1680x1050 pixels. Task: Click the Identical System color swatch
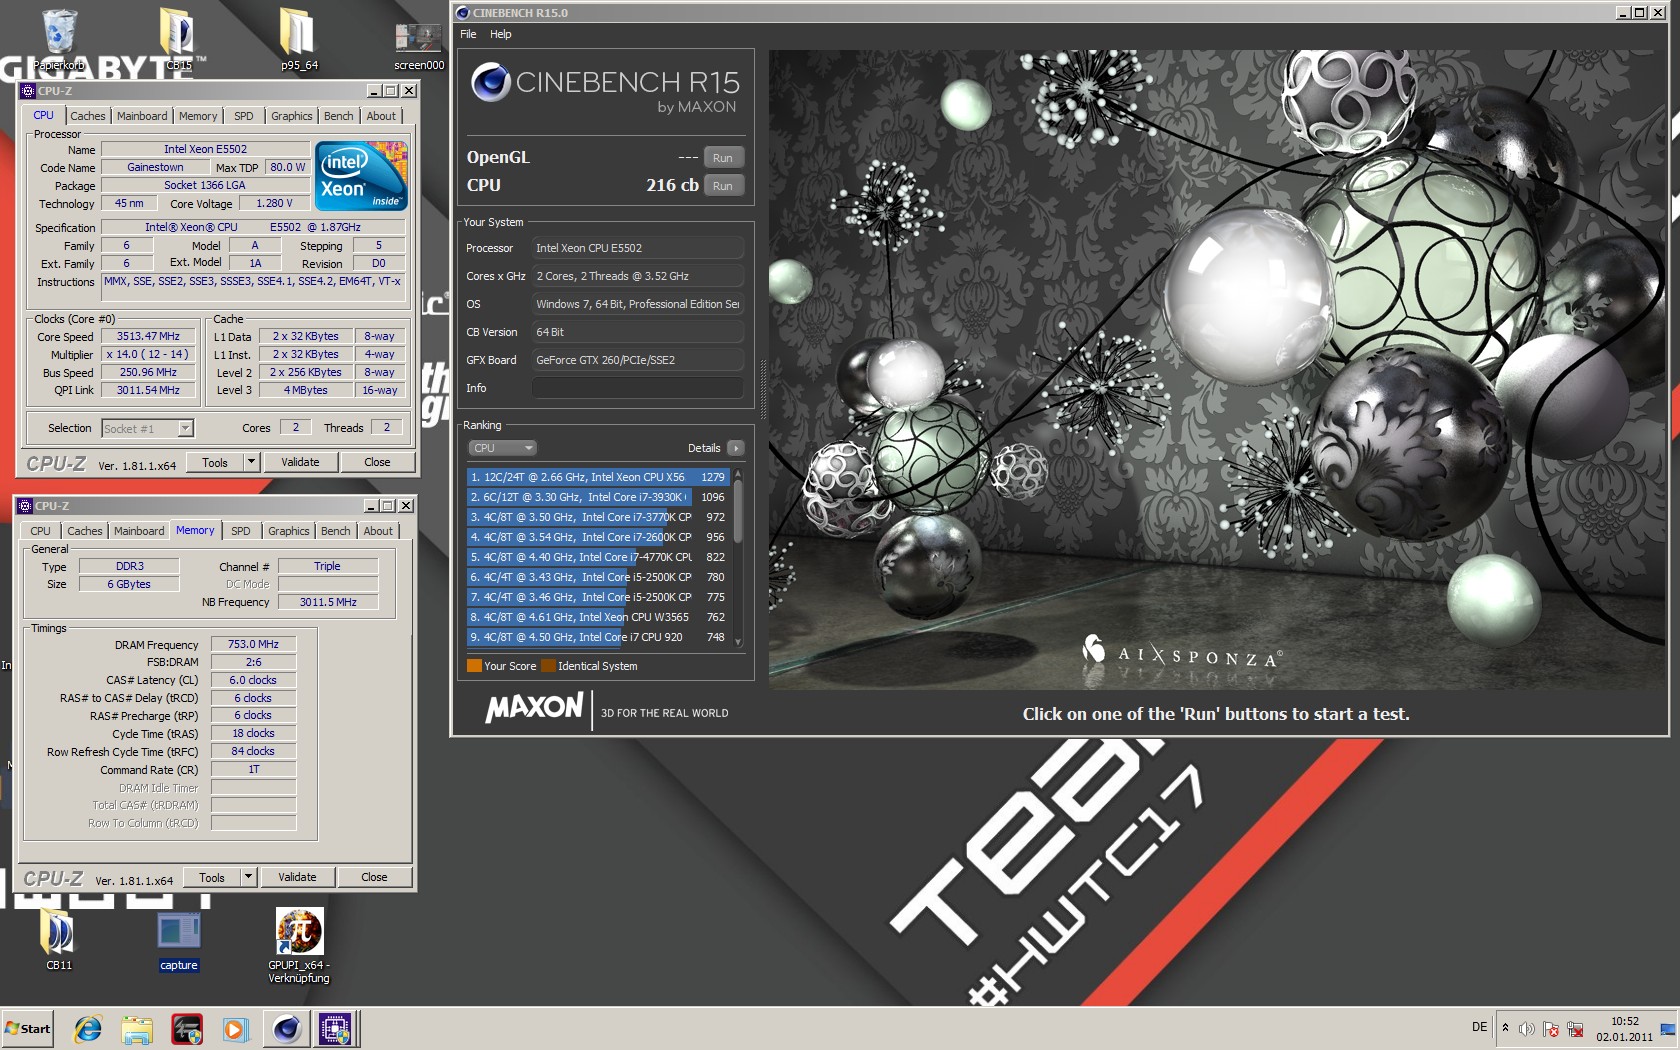click(x=548, y=666)
